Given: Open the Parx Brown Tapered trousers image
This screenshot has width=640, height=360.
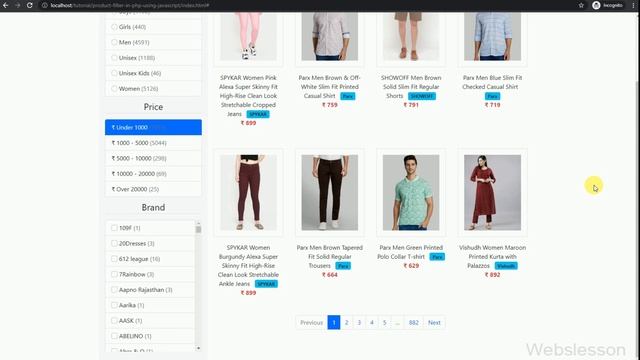Looking at the screenshot, I should click(x=329, y=193).
